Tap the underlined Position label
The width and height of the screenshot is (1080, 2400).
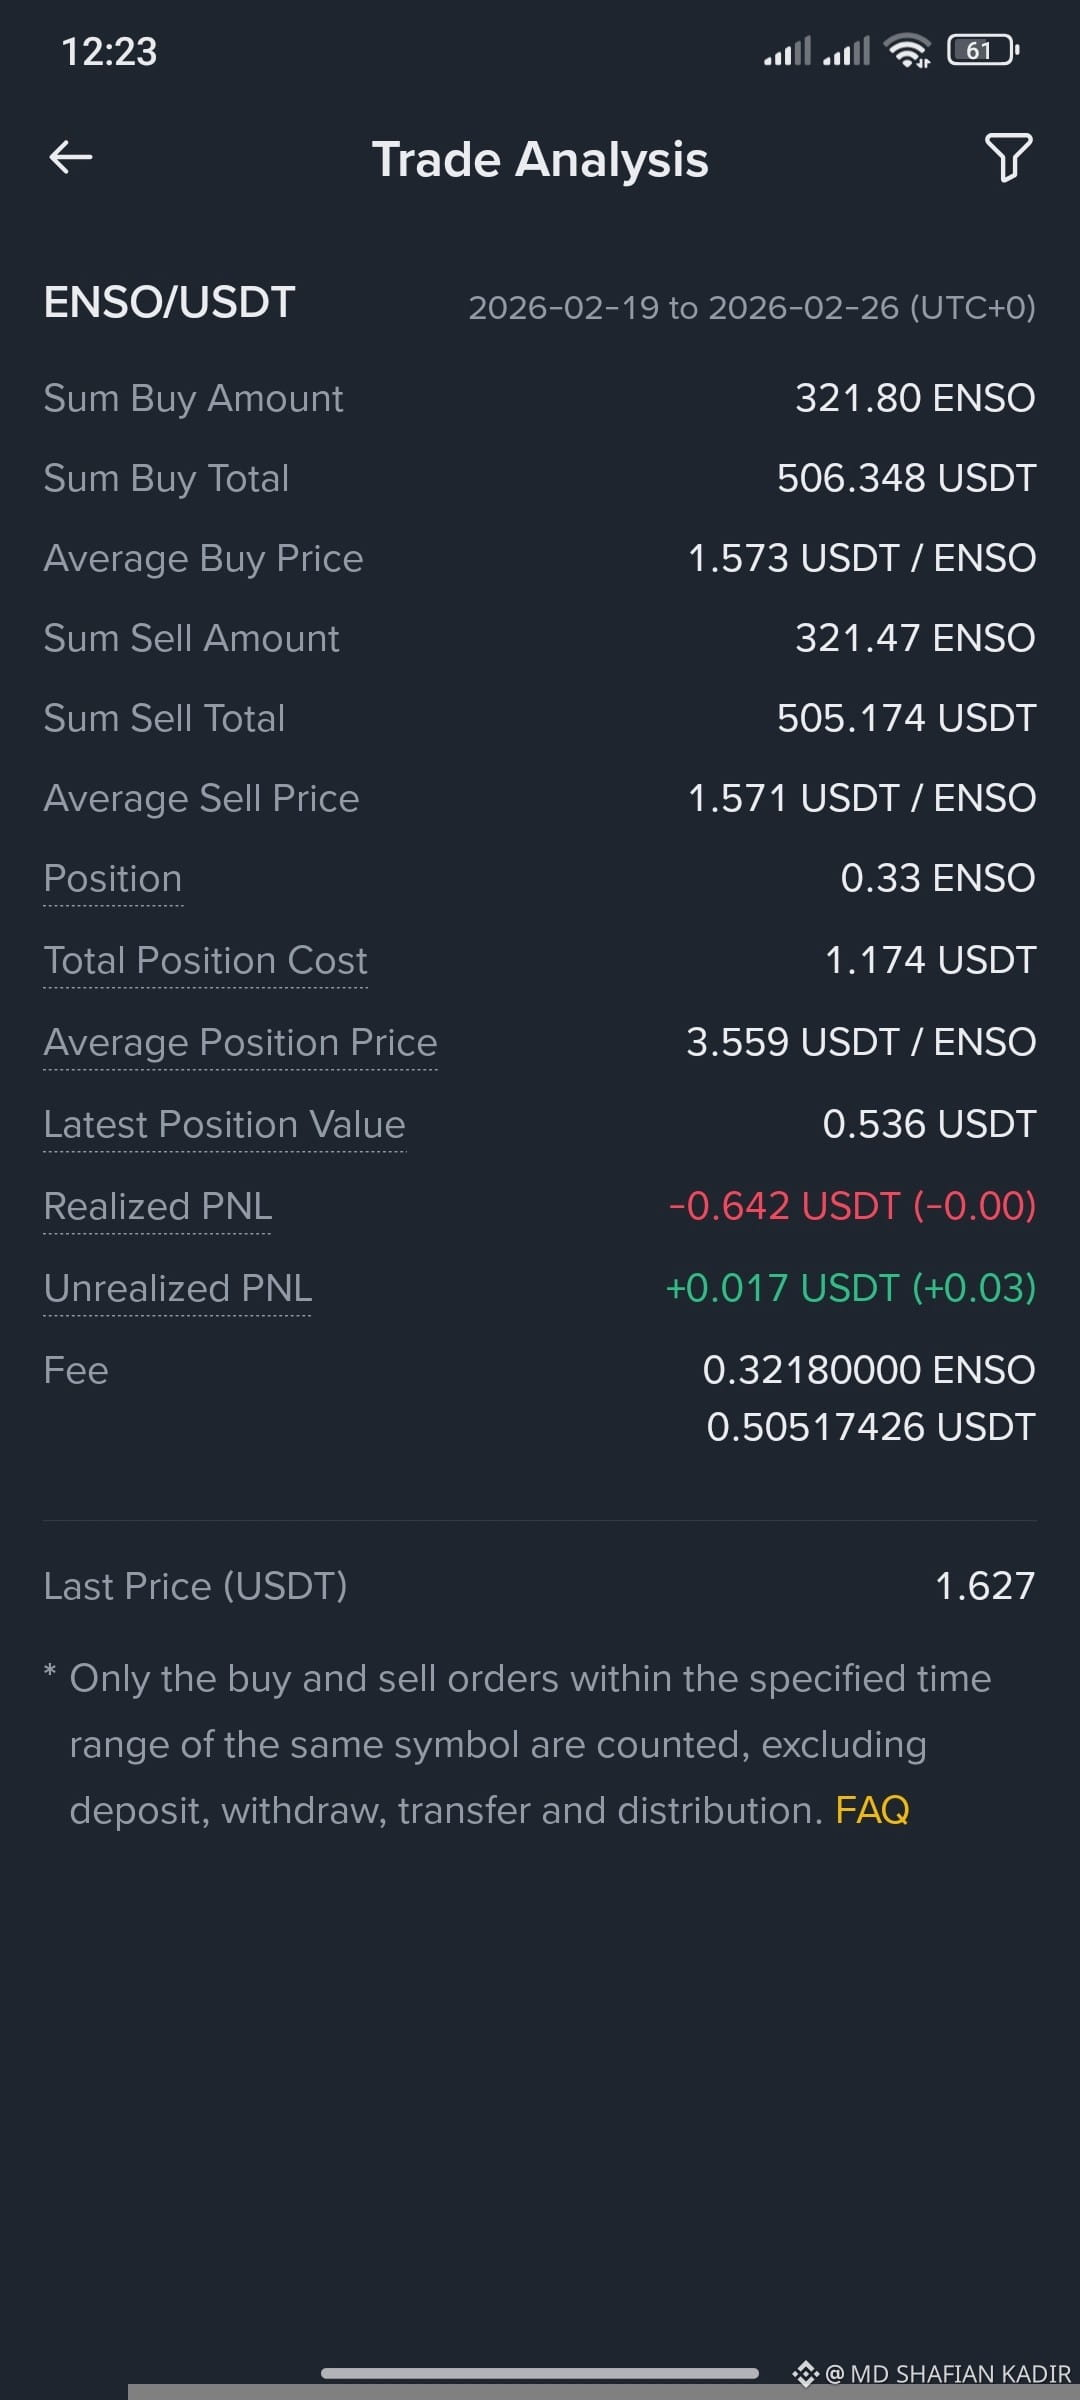(113, 878)
